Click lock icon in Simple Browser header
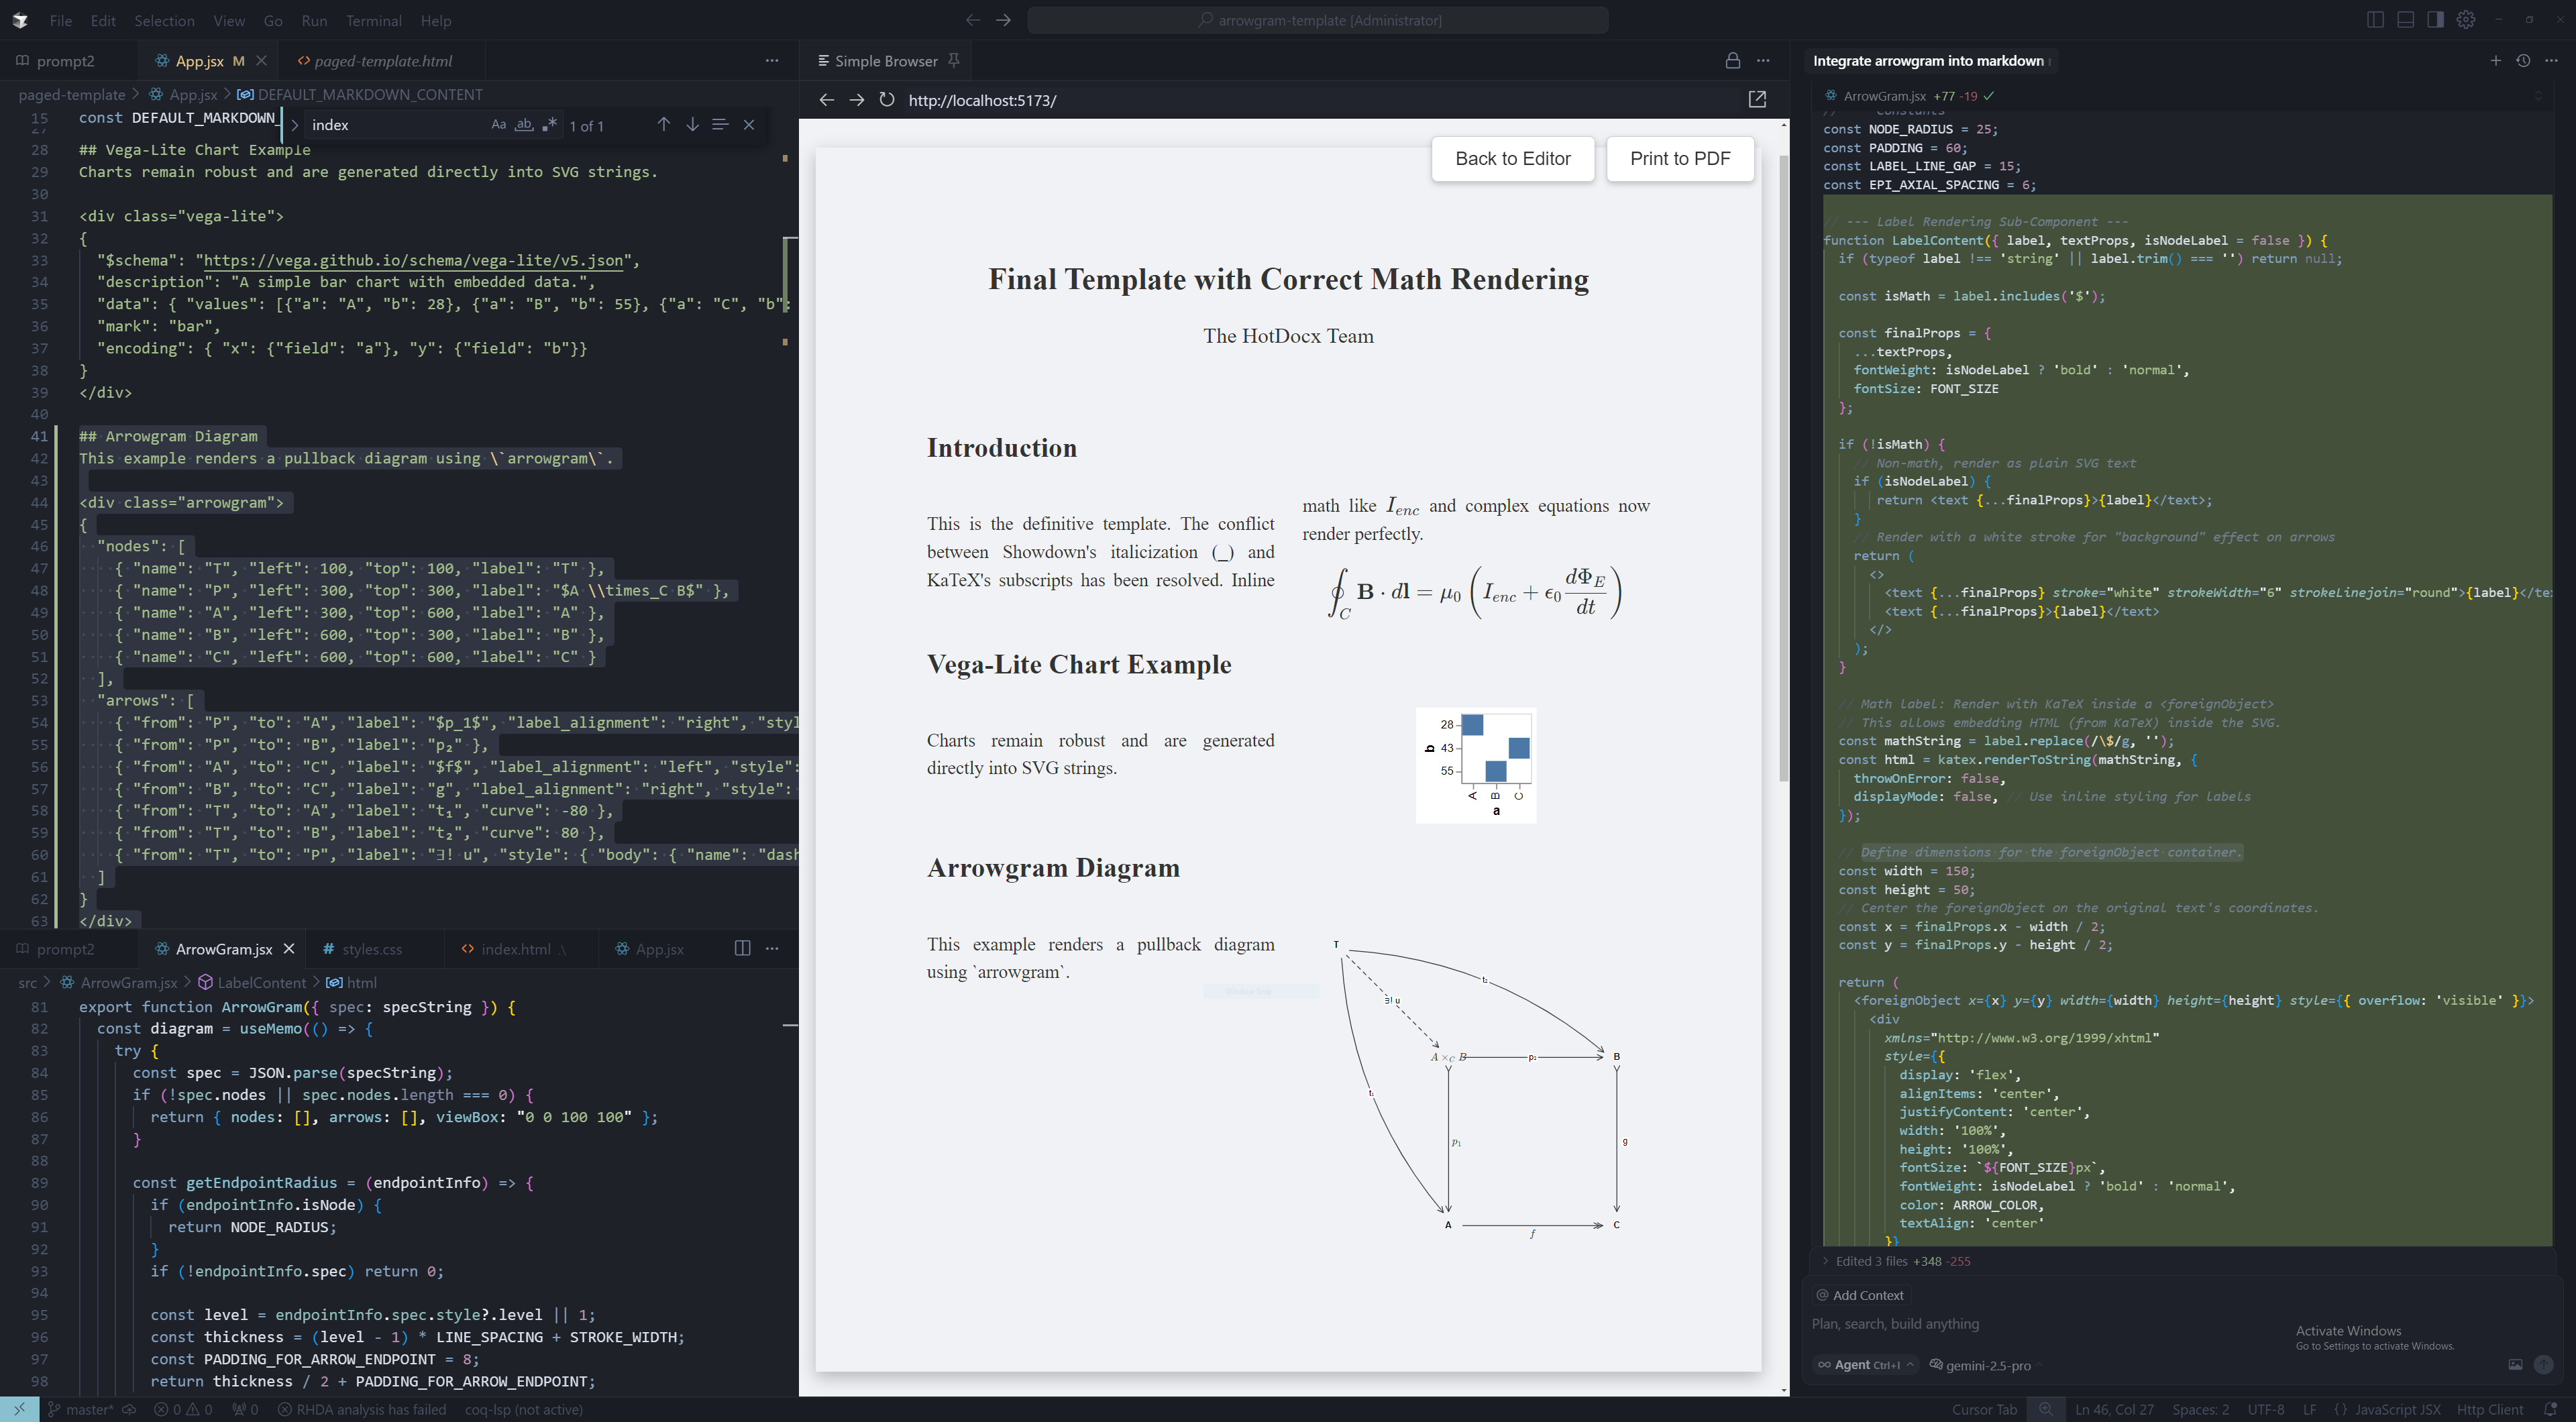Viewport: 2576px width, 1422px height. tap(1732, 61)
